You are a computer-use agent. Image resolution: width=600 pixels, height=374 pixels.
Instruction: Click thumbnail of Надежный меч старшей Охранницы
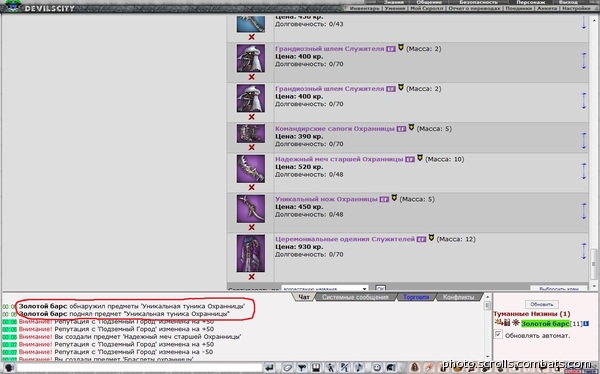point(251,168)
